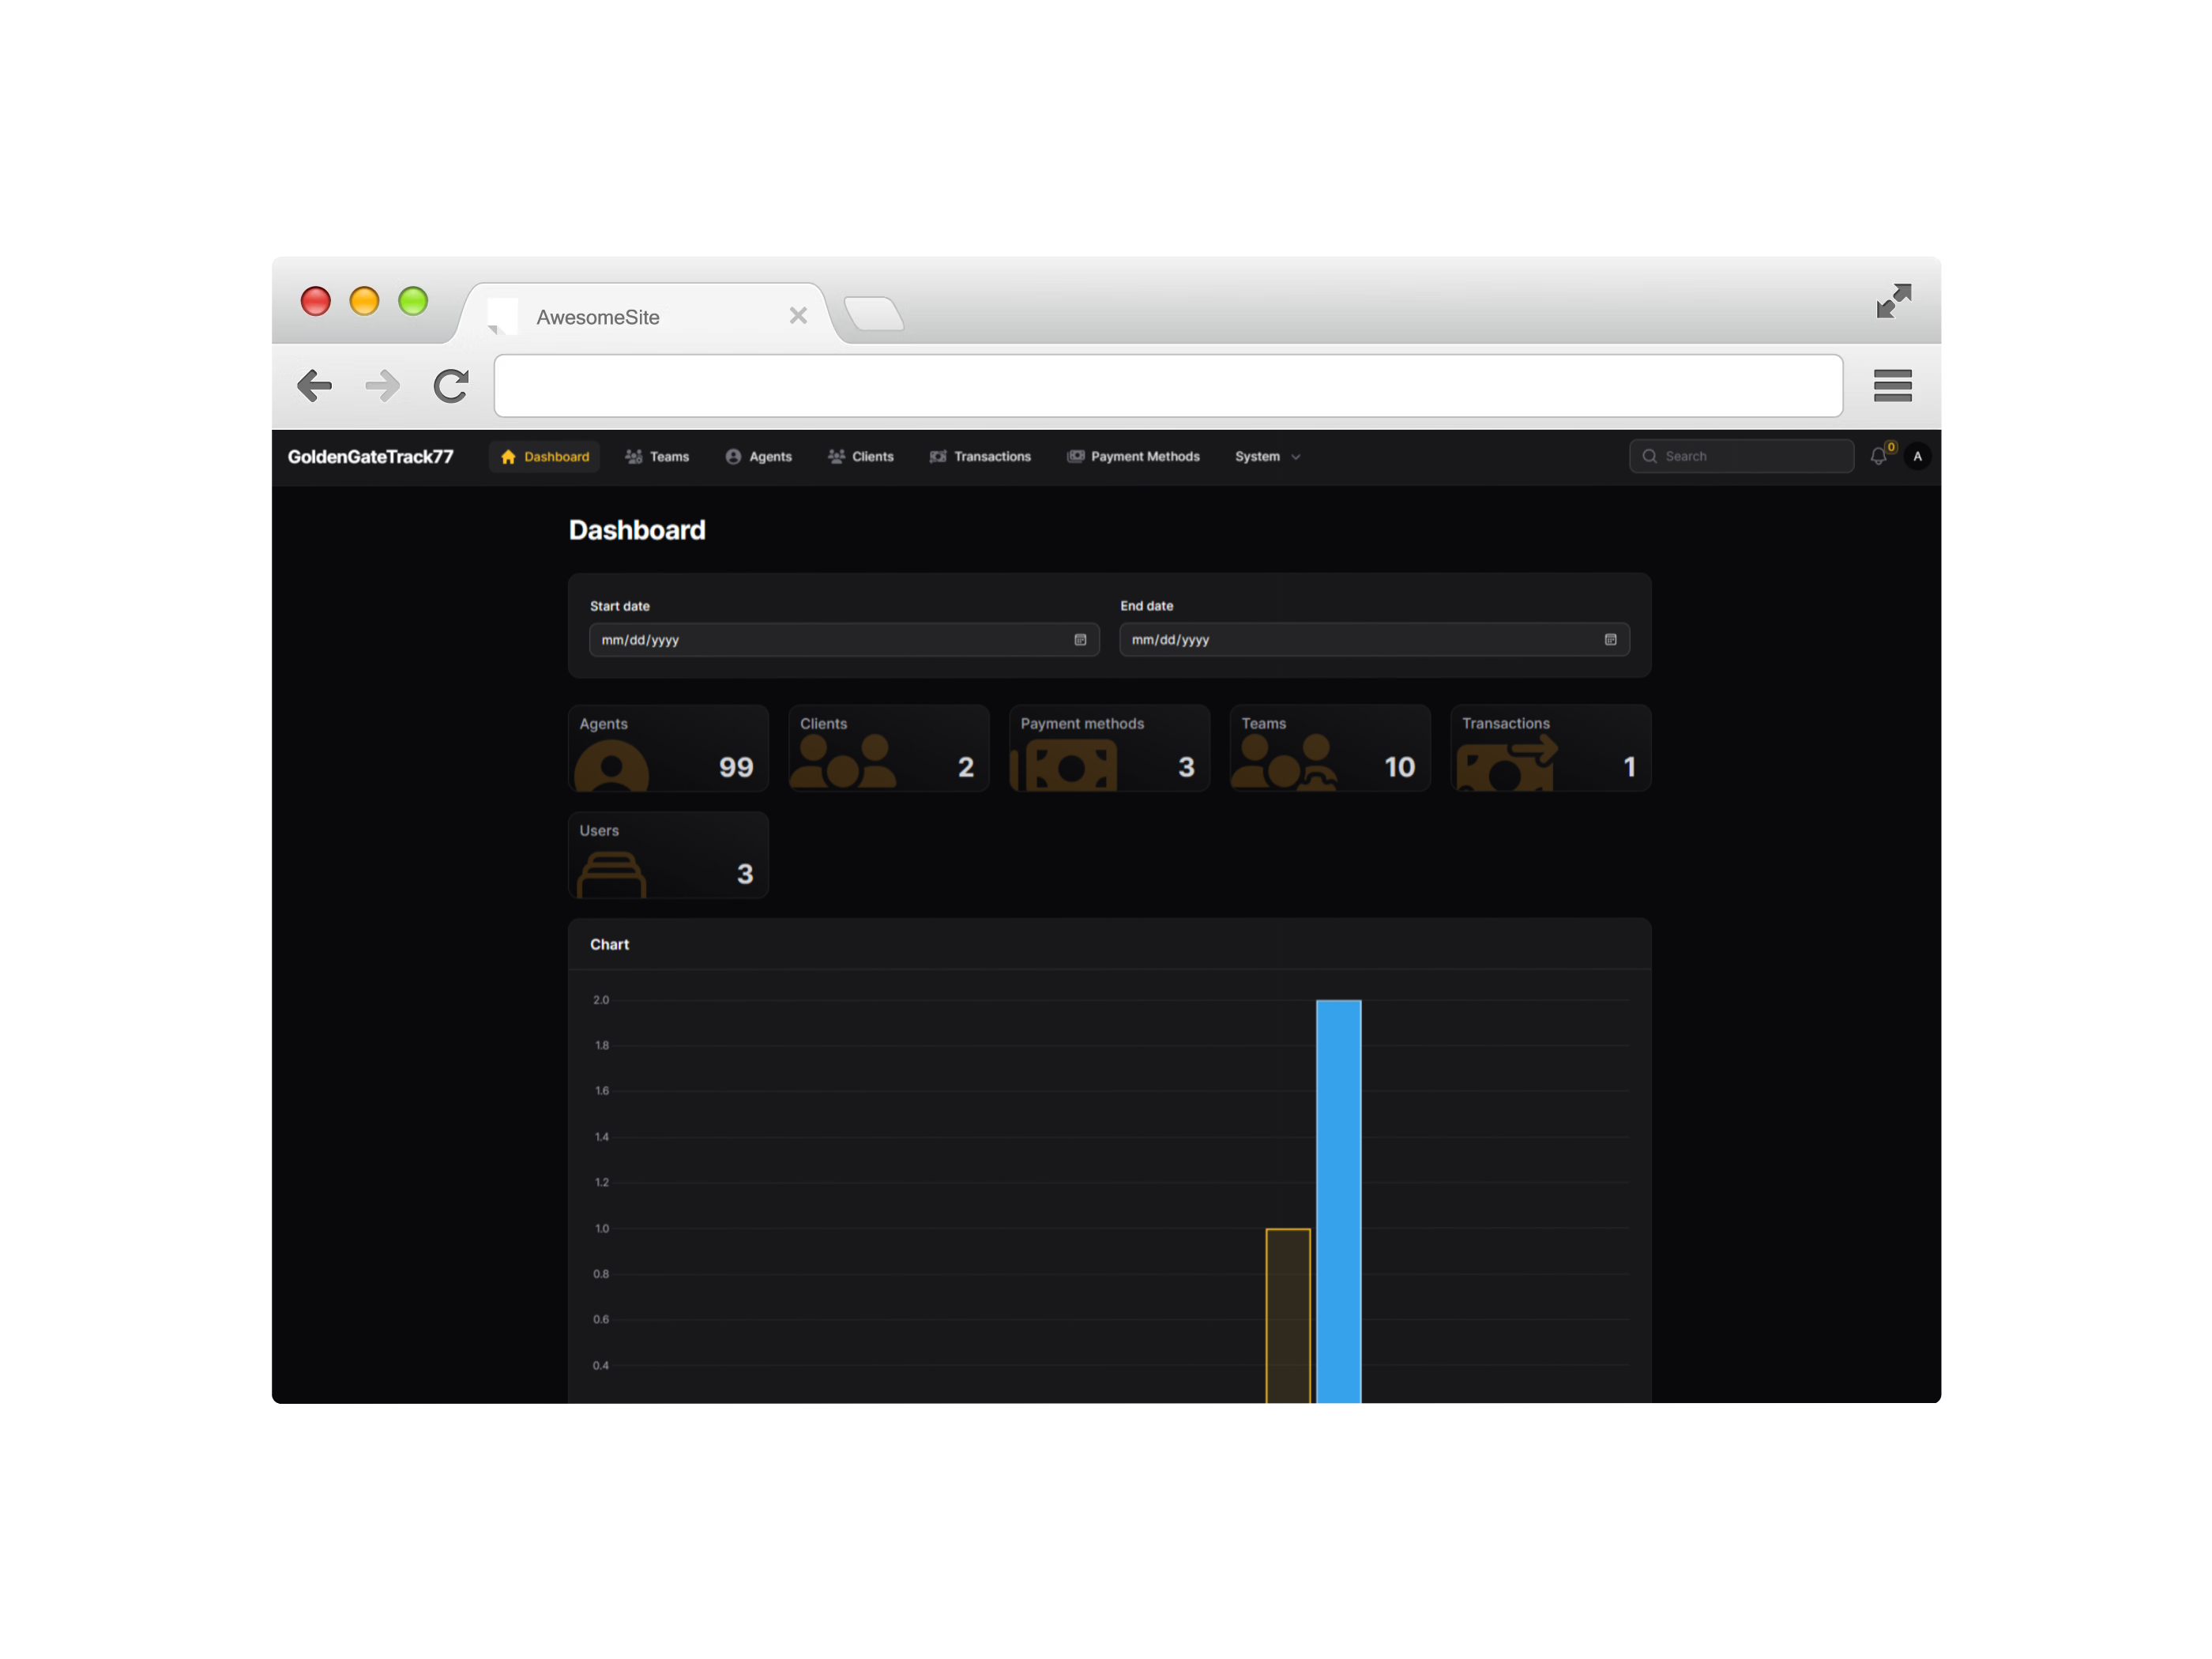Expand the System dropdown menu
The width and height of the screenshot is (2212, 1659).
click(x=1267, y=456)
